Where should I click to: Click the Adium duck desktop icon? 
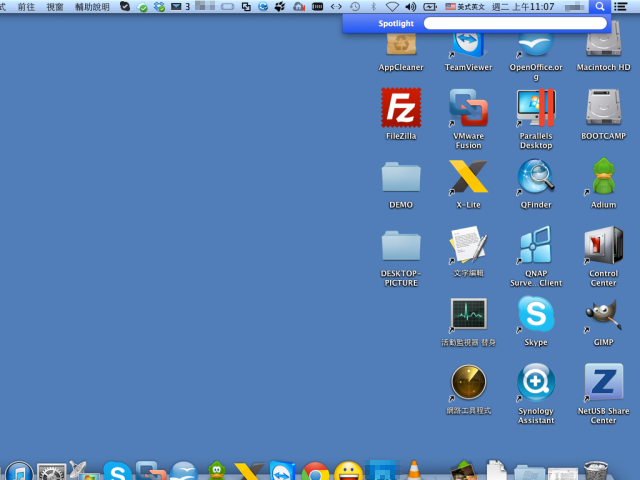(603, 176)
